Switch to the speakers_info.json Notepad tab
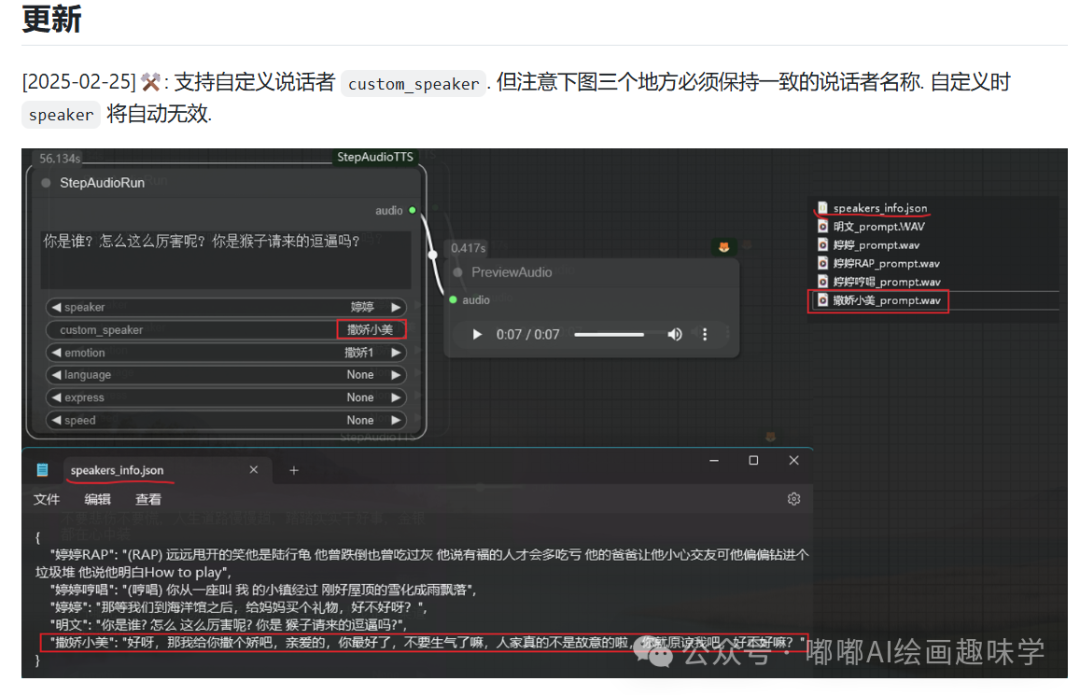This screenshot has height=695, width=1080. [117, 470]
